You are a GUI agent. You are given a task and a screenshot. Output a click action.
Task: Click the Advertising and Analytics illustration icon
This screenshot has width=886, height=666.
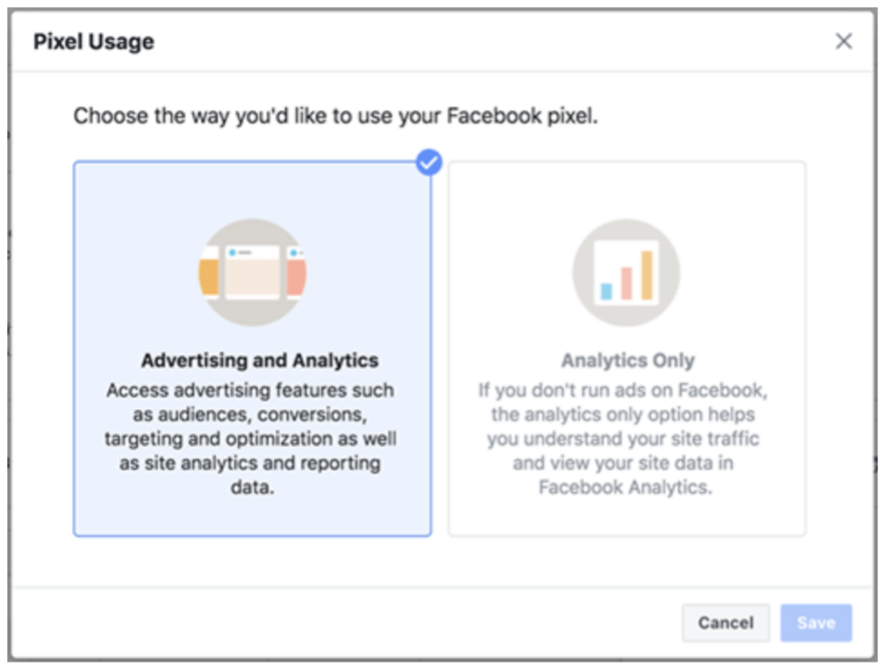[252, 272]
